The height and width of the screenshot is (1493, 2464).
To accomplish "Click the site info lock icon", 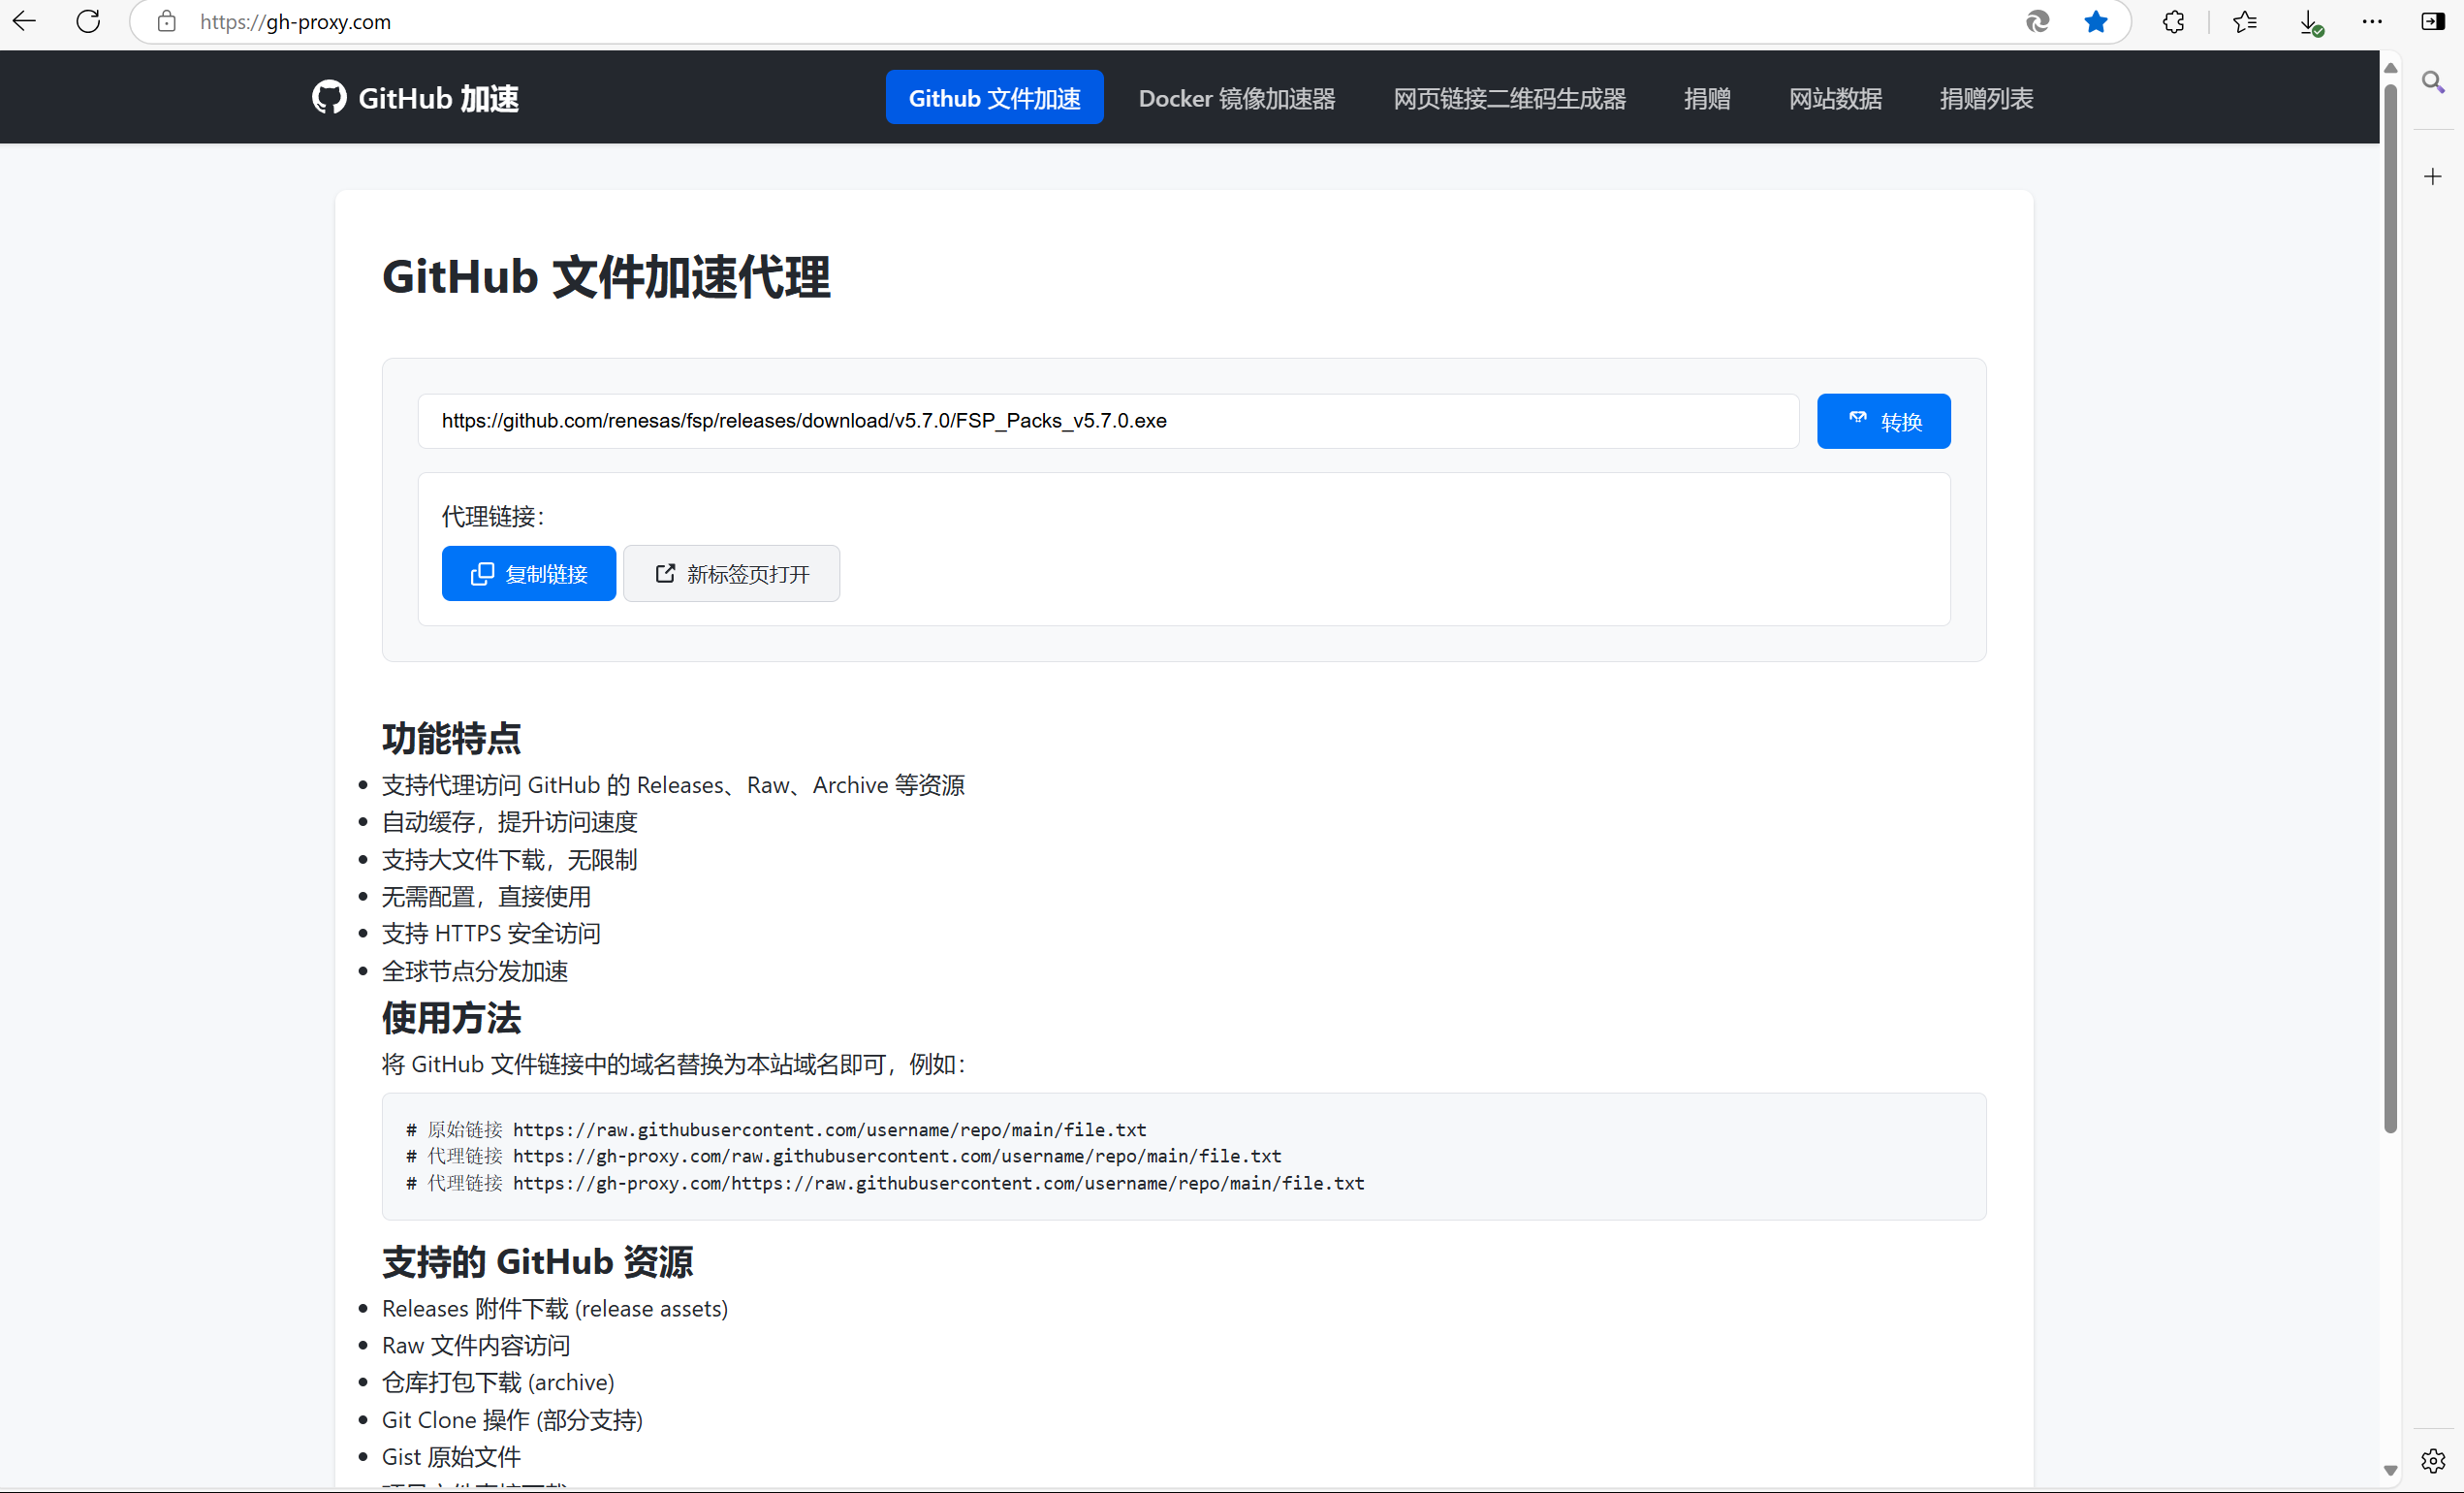I will 167,21.
